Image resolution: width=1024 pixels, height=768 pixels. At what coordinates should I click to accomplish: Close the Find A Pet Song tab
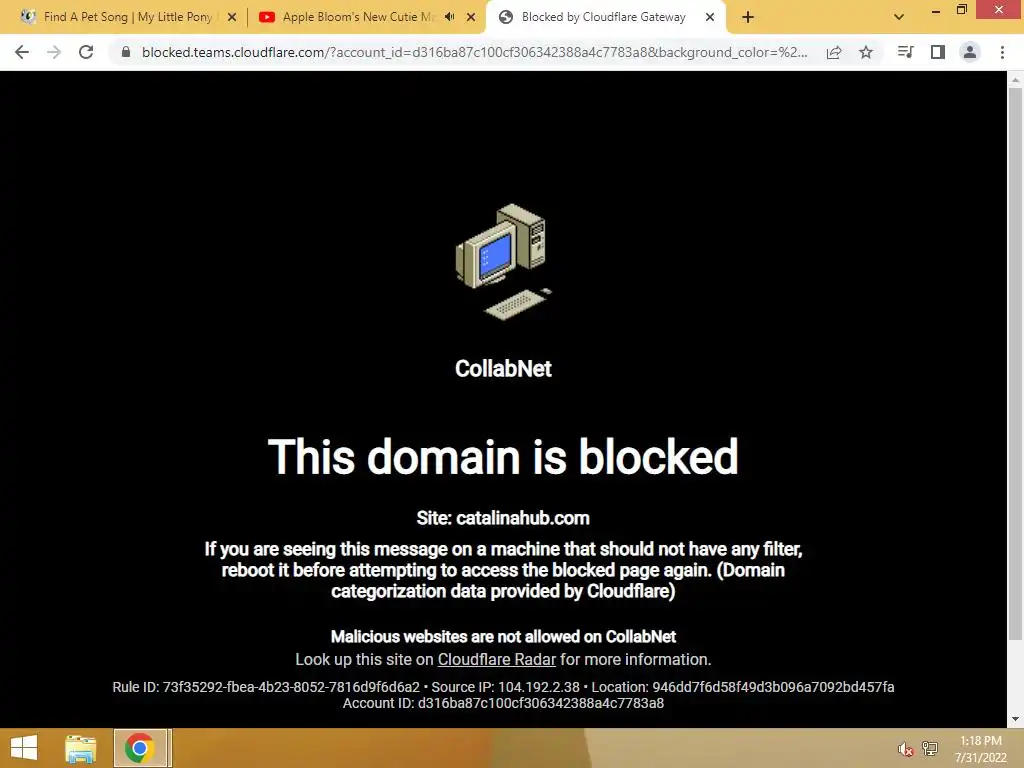pyautogui.click(x=232, y=17)
